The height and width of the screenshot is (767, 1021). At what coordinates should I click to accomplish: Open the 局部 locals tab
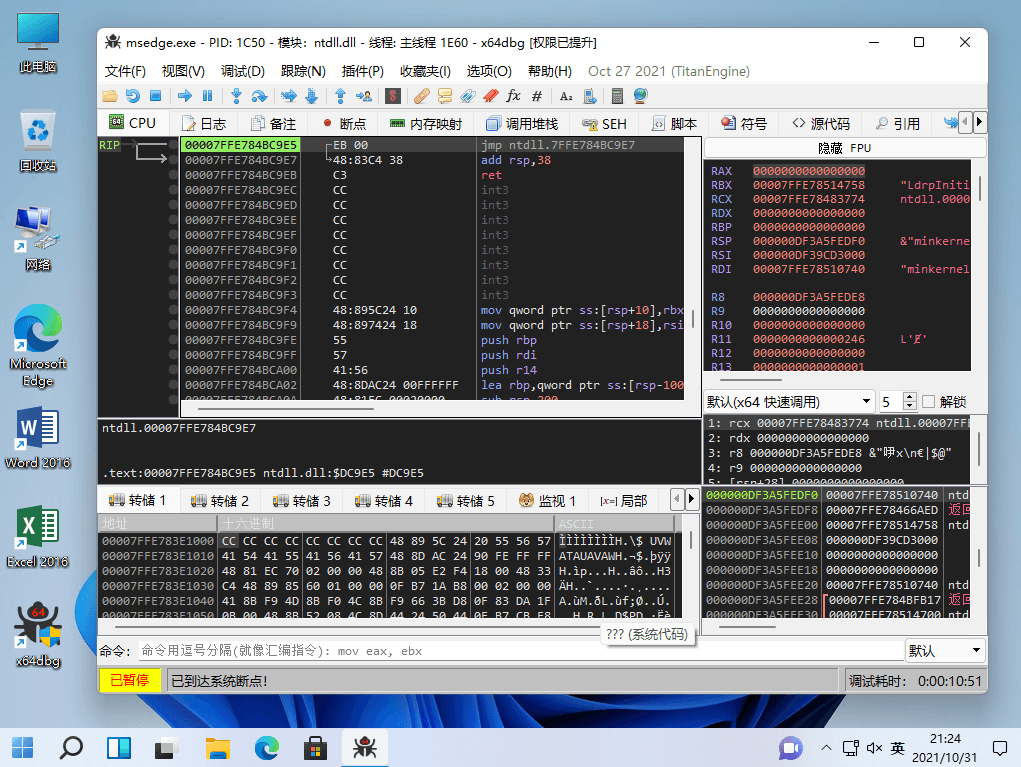pyautogui.click(x=624, y=501)
